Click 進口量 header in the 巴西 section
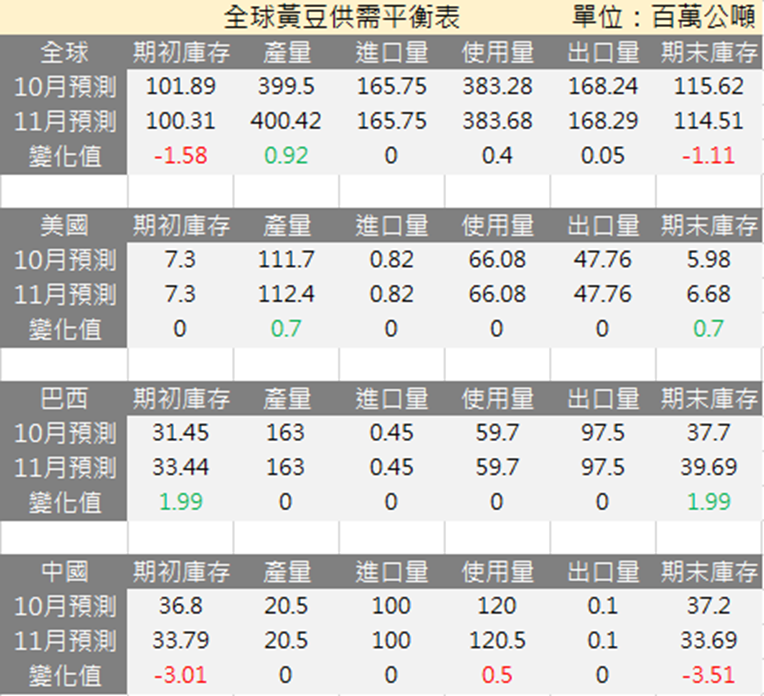 tap(392, 399)
